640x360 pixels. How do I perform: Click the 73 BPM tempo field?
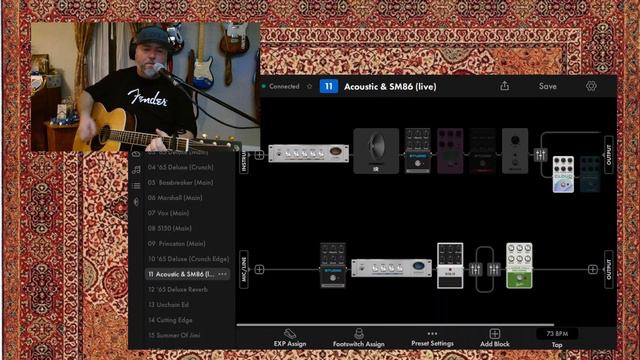pos(557,333)
